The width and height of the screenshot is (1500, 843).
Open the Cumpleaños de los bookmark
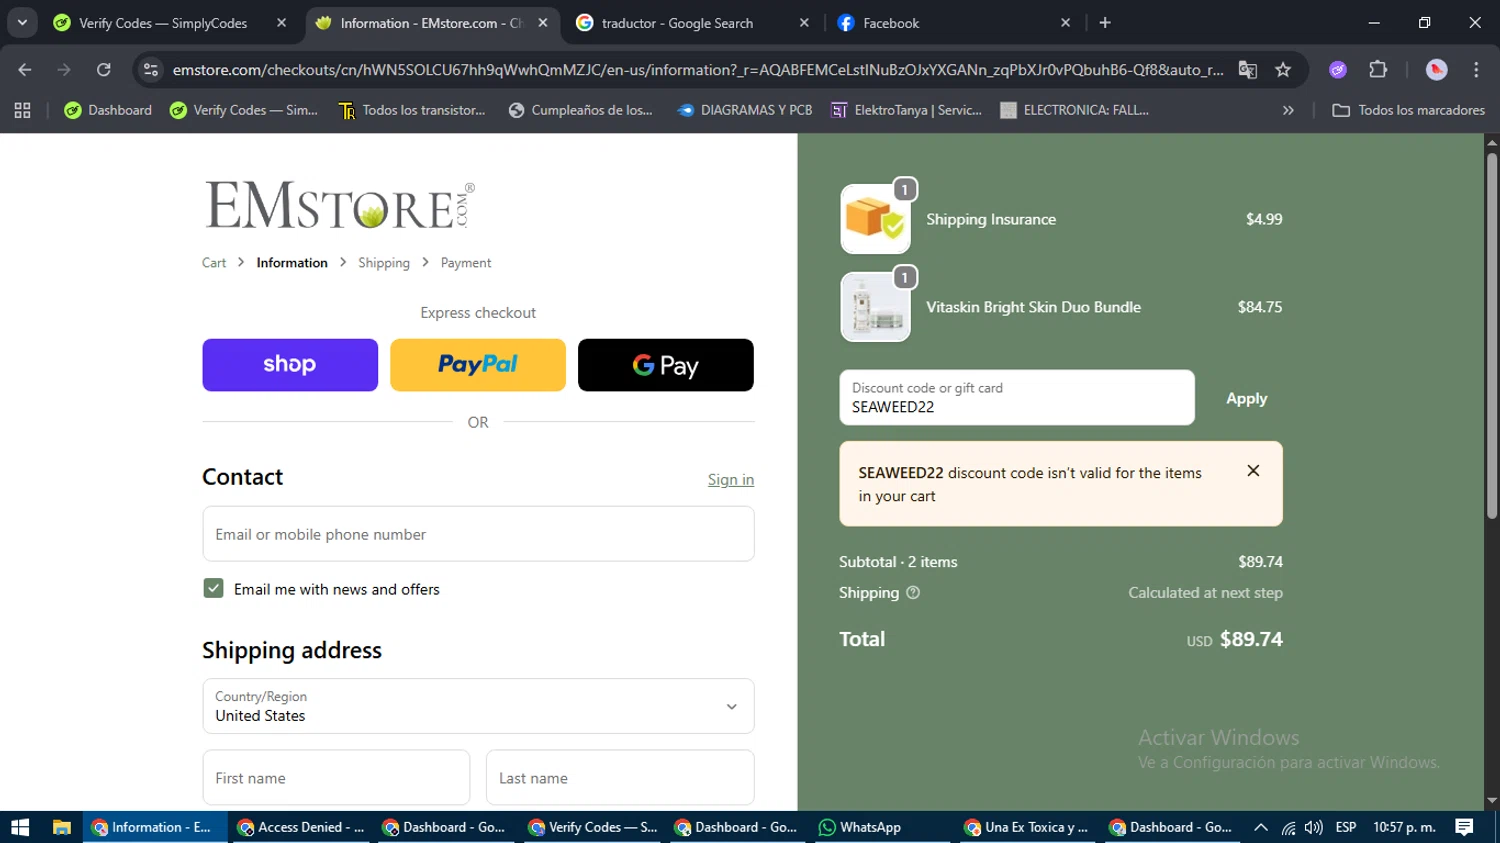point(580,110)
